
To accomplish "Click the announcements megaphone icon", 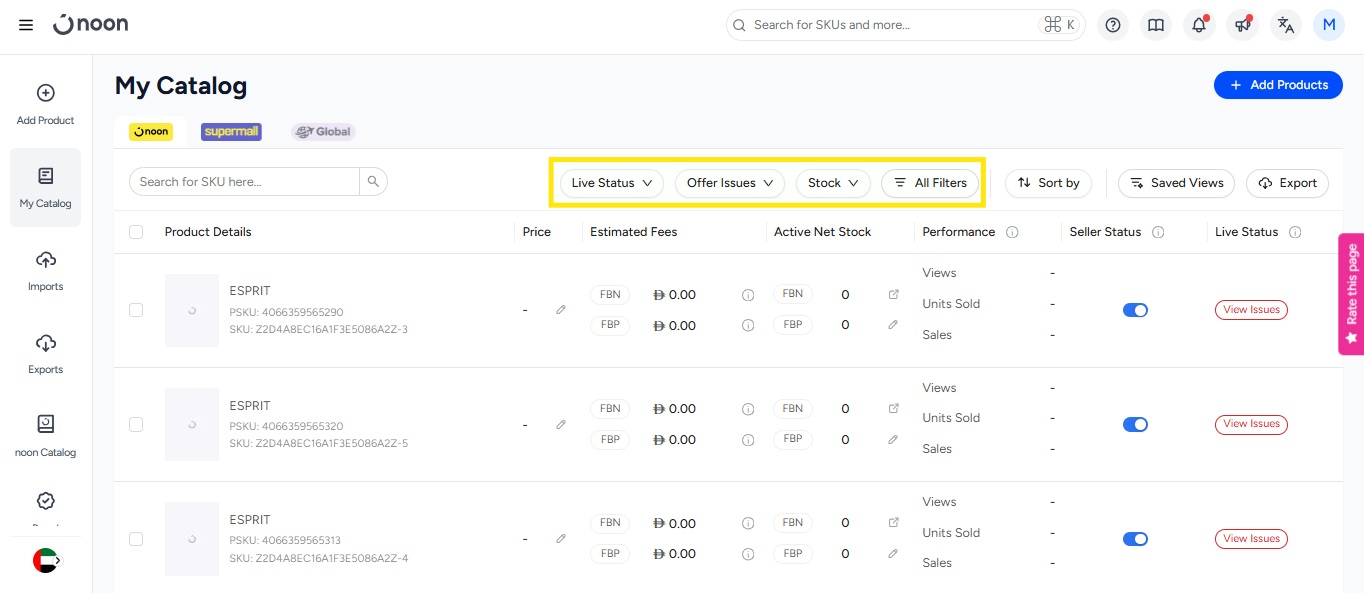I will pyautogui.click(x=1243, y=25).
